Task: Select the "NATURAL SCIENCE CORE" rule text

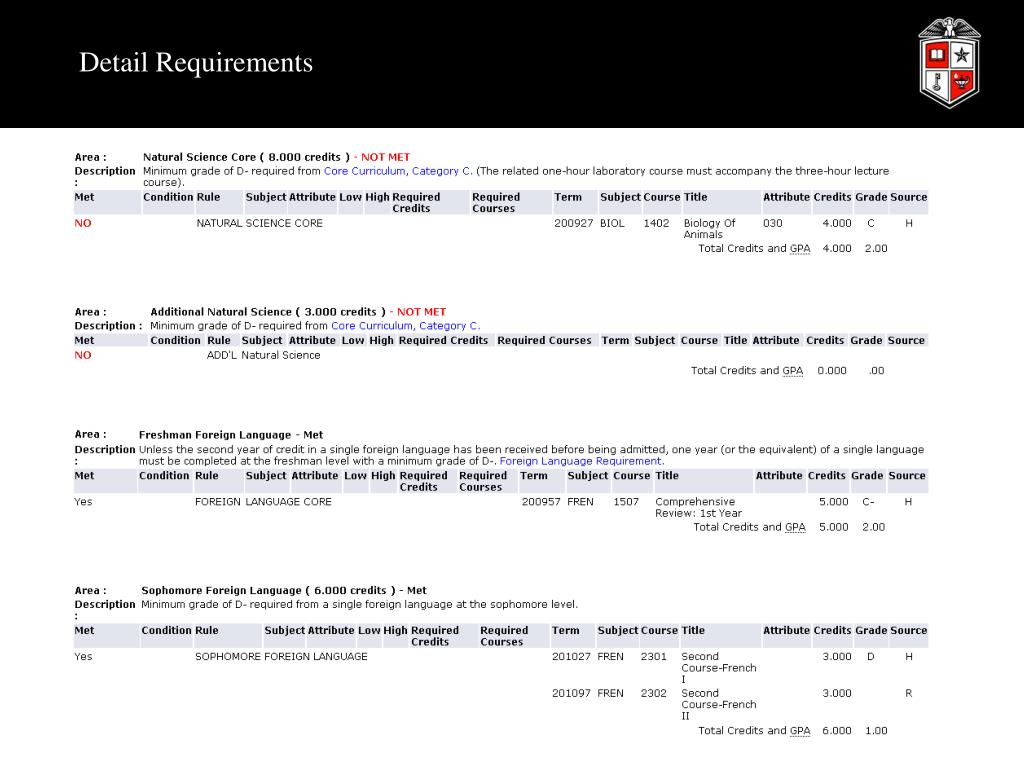Action: pos(259,223)
